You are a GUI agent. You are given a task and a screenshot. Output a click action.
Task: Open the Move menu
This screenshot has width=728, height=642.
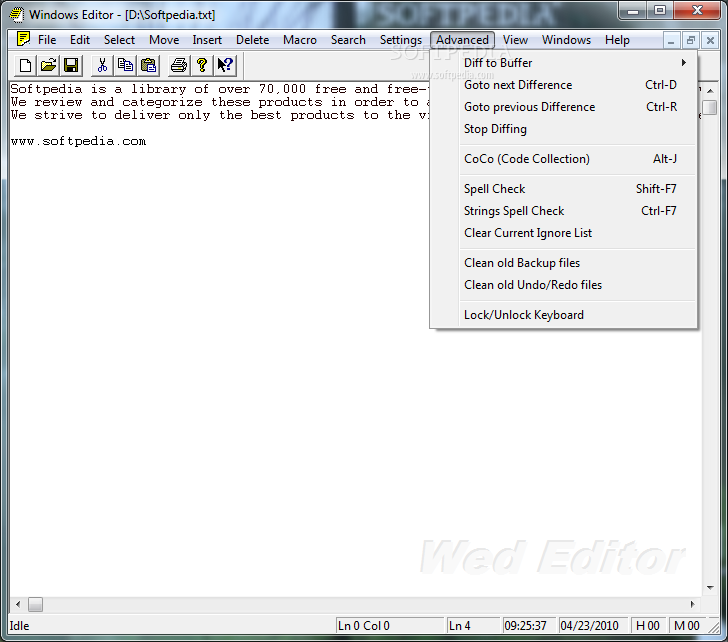(x=164, y=40)
